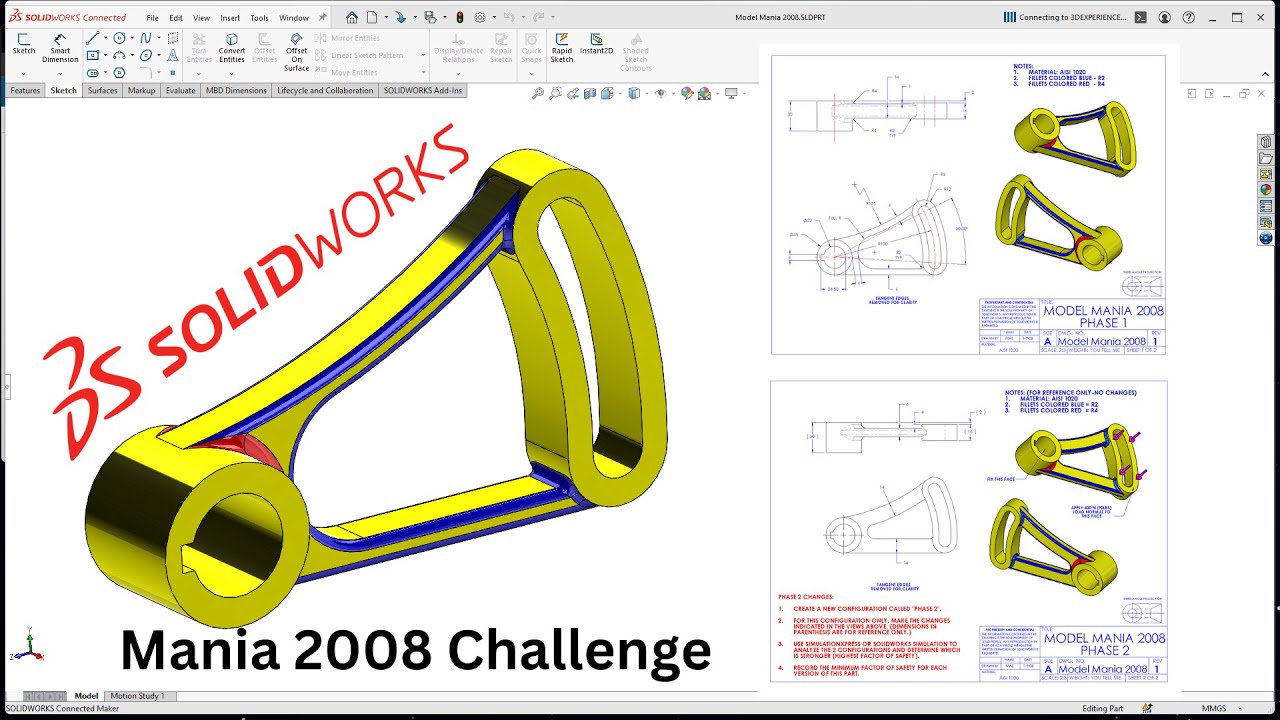The image size is (1280, 720).
Task: Switch to the Markup tab
Action: [x=141, y=90]
